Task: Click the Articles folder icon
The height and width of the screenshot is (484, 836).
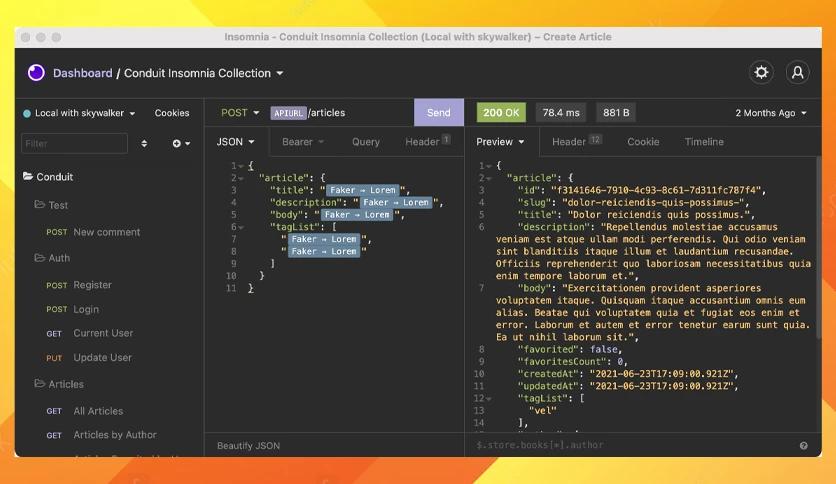Action: coord(39,383)
